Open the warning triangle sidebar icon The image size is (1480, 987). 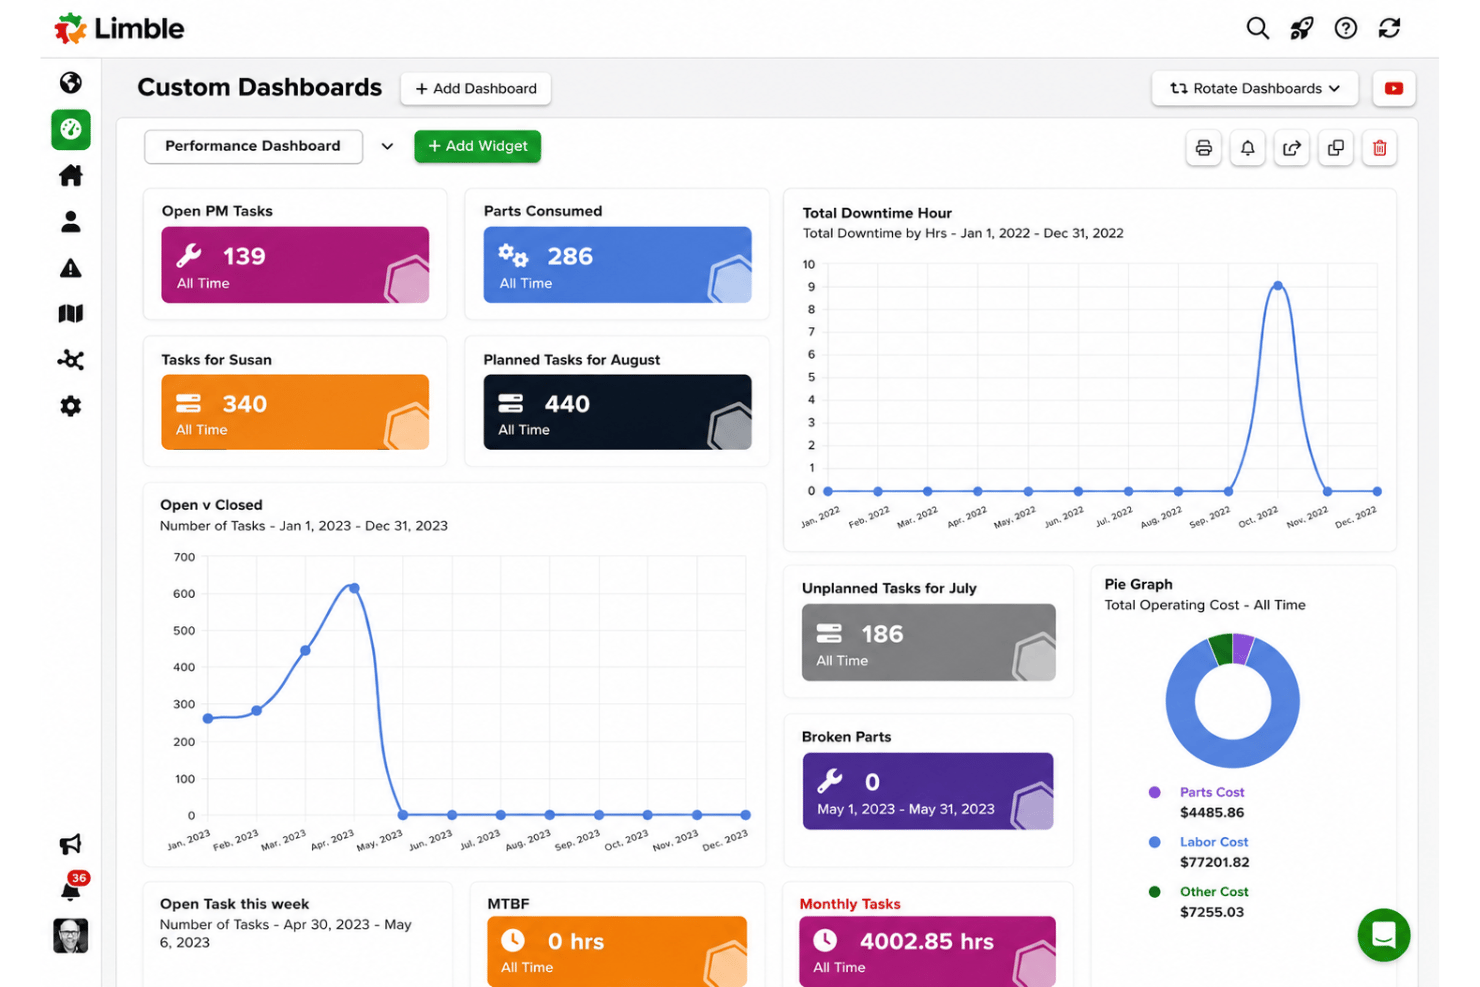(70, 268)
